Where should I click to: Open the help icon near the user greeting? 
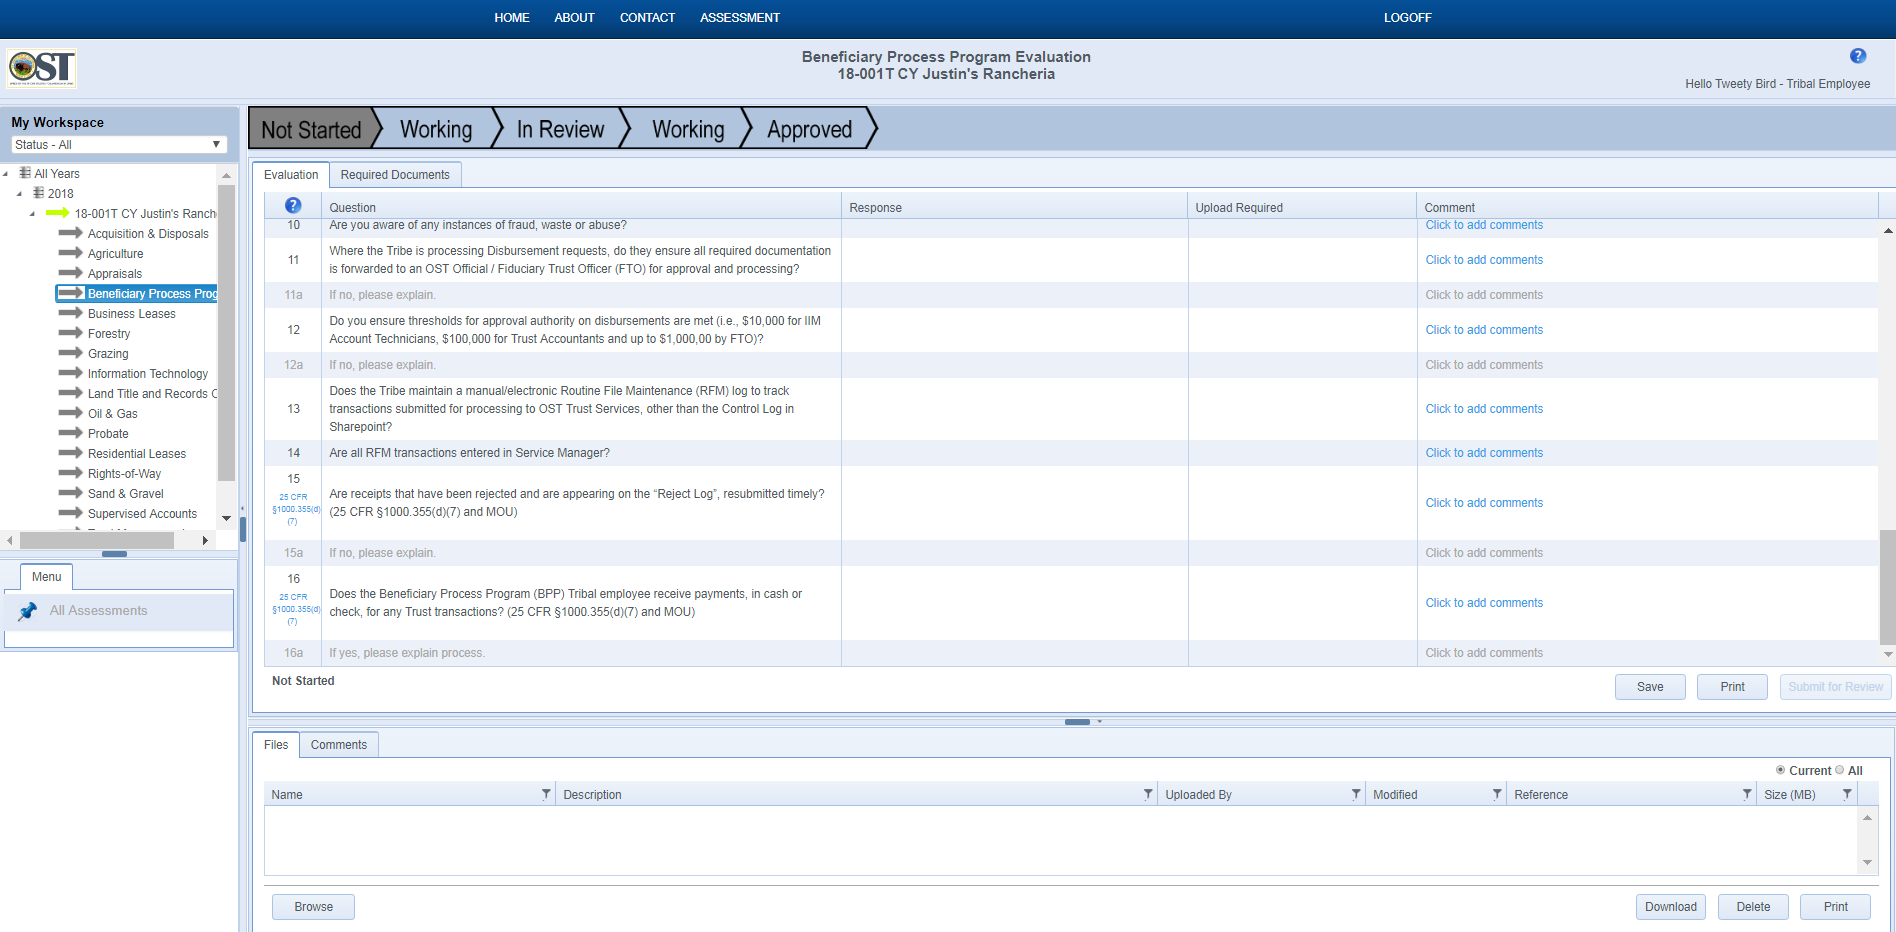click(x=1858, y=56)
